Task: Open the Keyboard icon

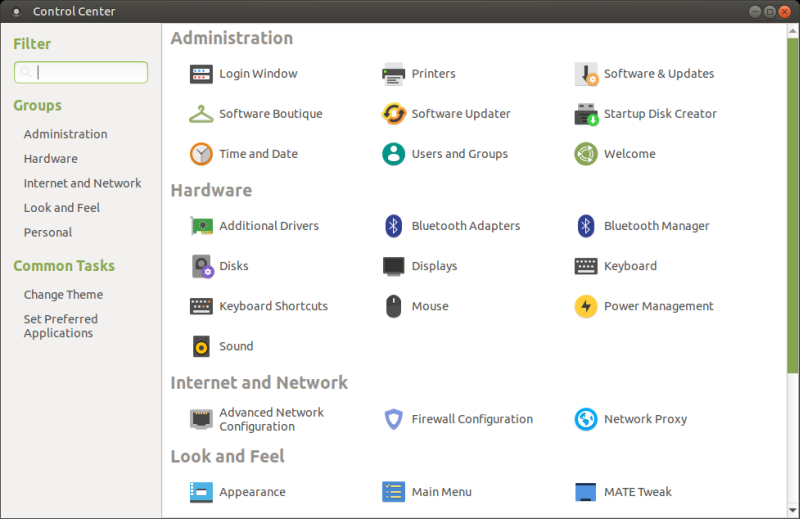Action: 586,266
